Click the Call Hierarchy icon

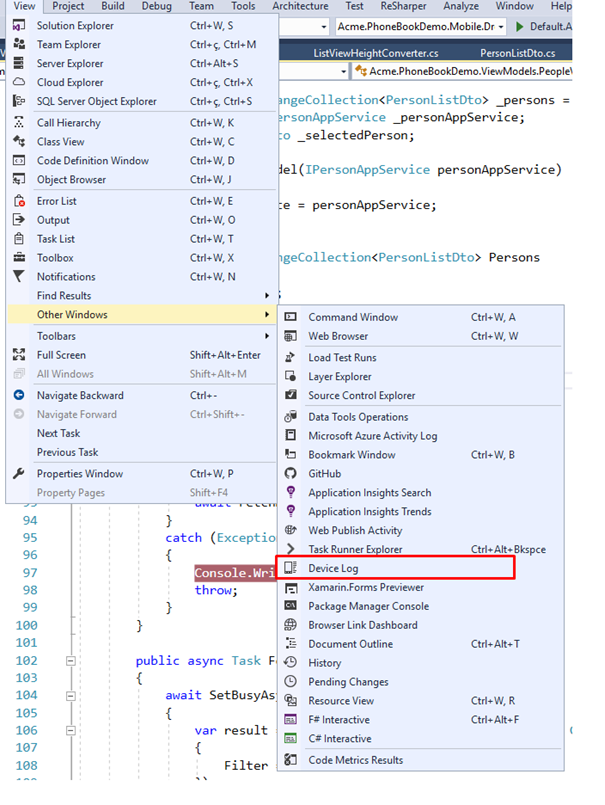click(19, 123)
